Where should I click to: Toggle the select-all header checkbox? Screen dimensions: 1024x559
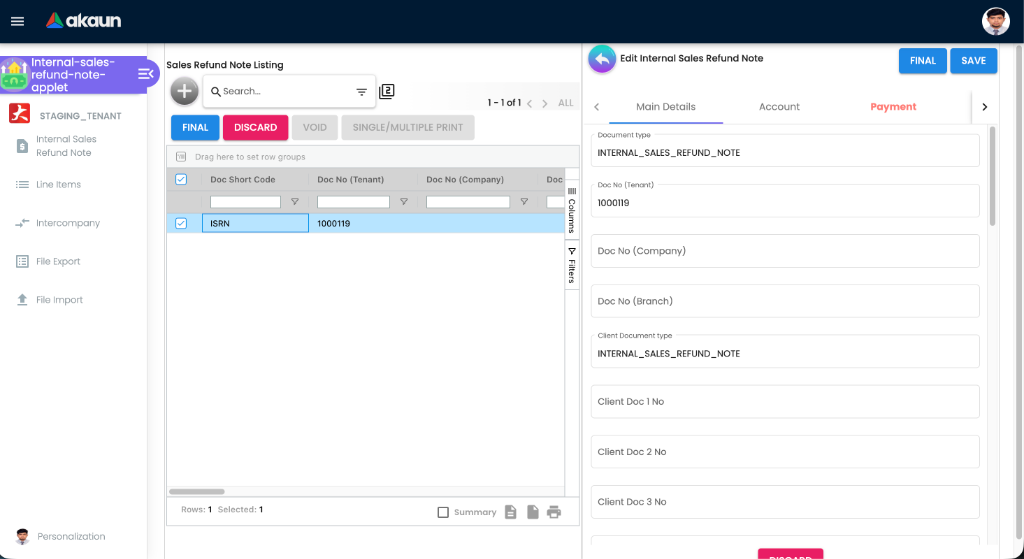(181, 179)
